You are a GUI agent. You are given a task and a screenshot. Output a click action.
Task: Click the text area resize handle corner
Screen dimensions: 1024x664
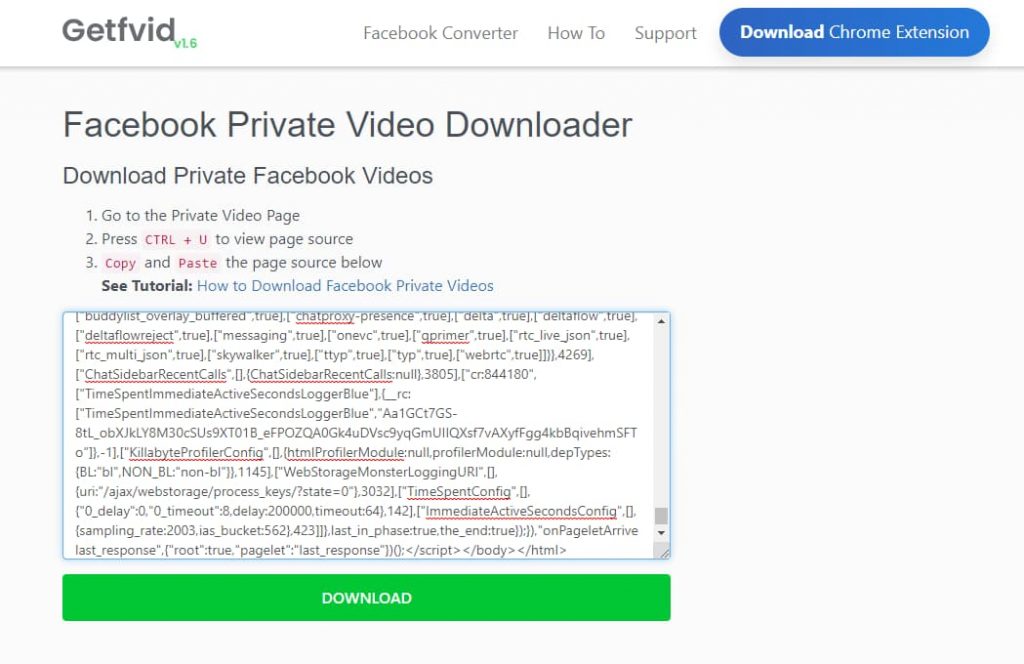point(664,553)
